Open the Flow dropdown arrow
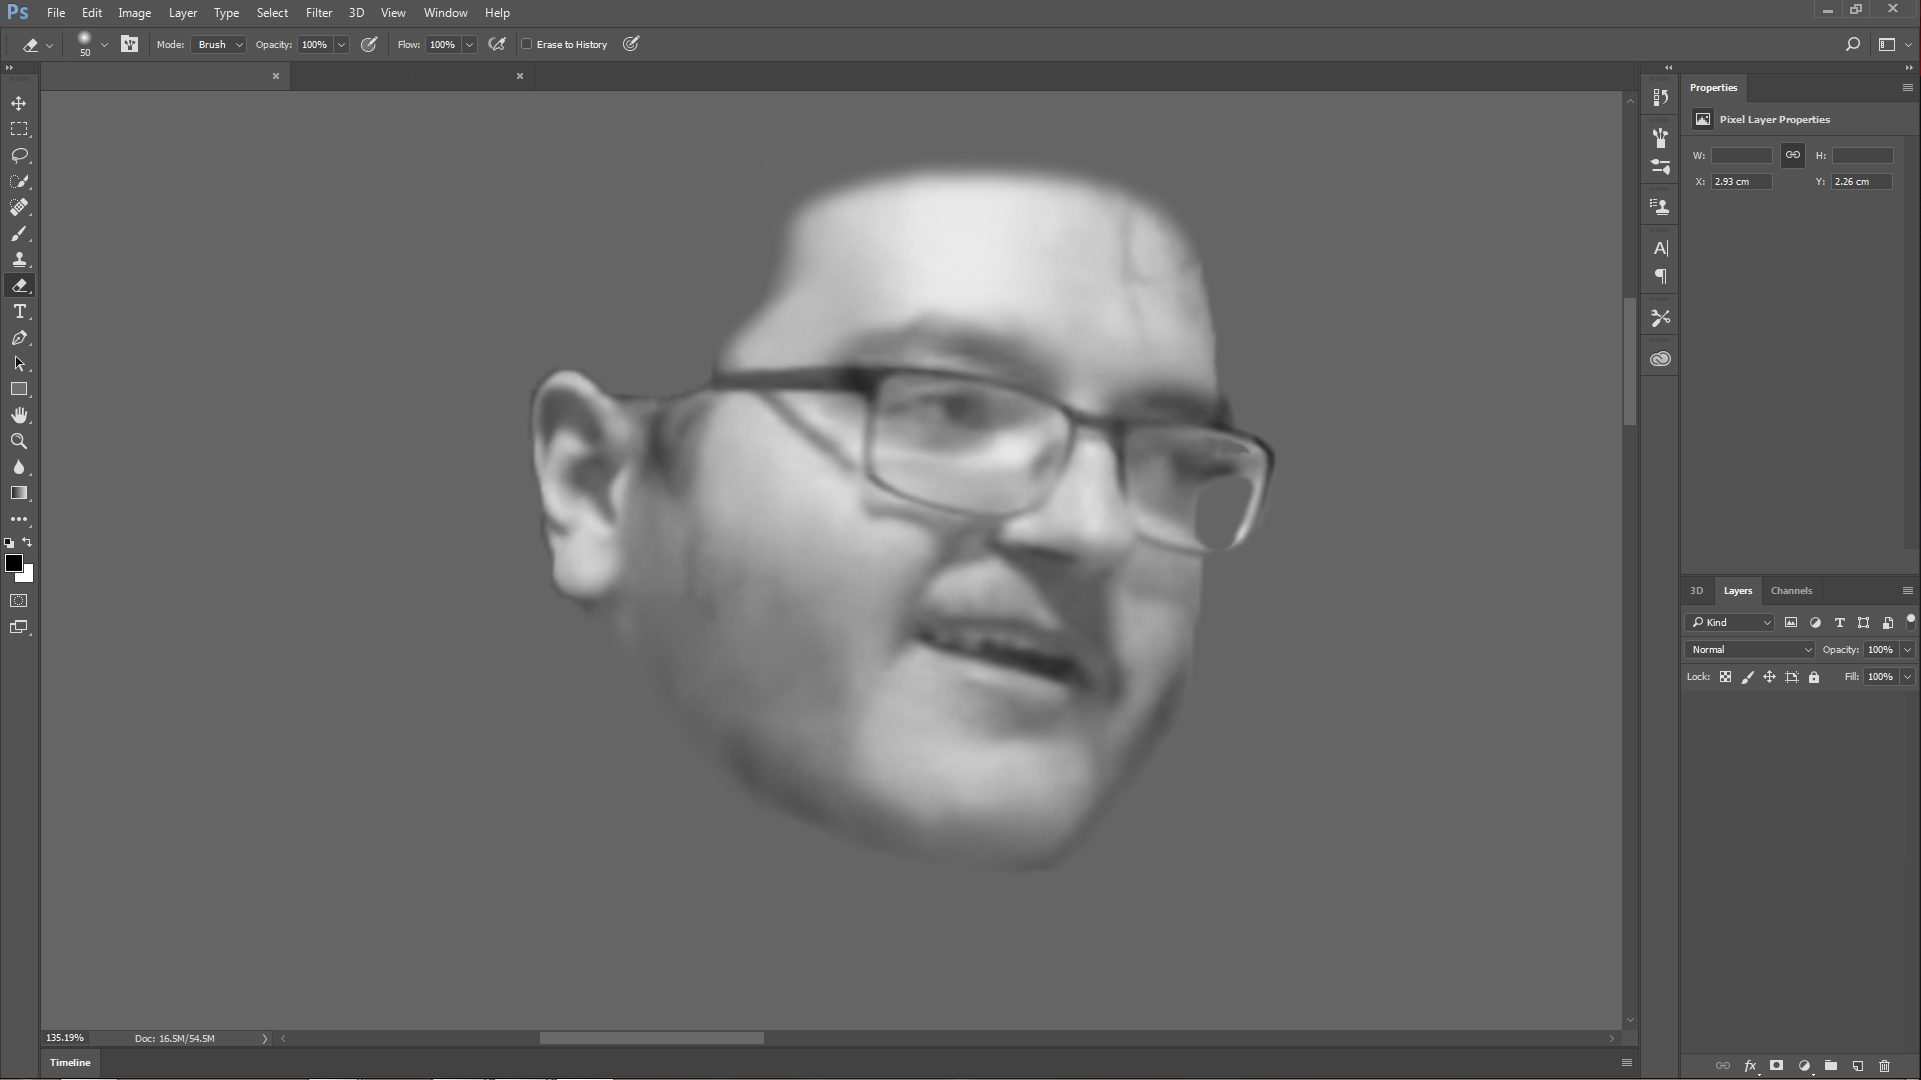Image resolution: width=1921 pixels, height=1080 pixels. coord(469,44)
